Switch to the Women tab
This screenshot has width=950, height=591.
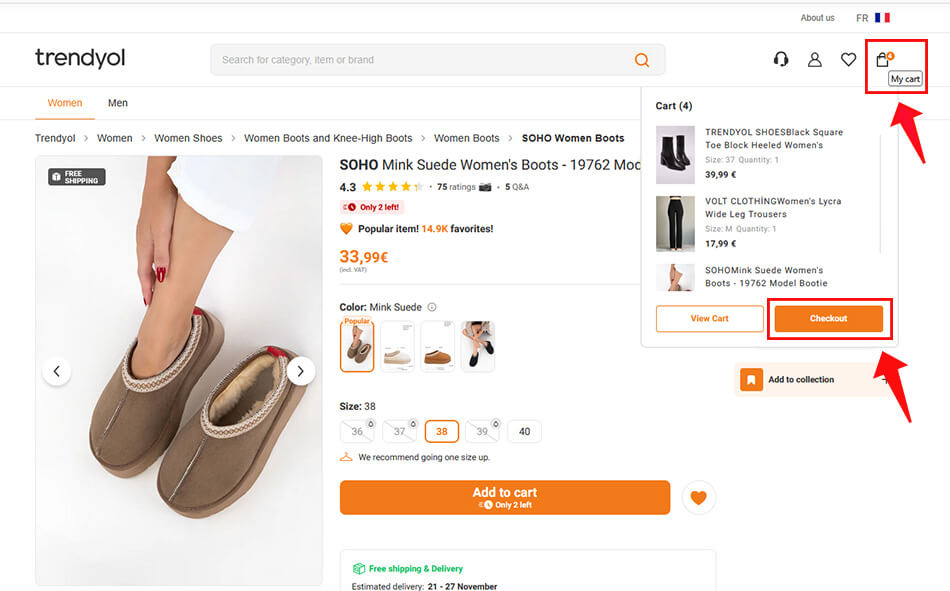click(65, 103)
